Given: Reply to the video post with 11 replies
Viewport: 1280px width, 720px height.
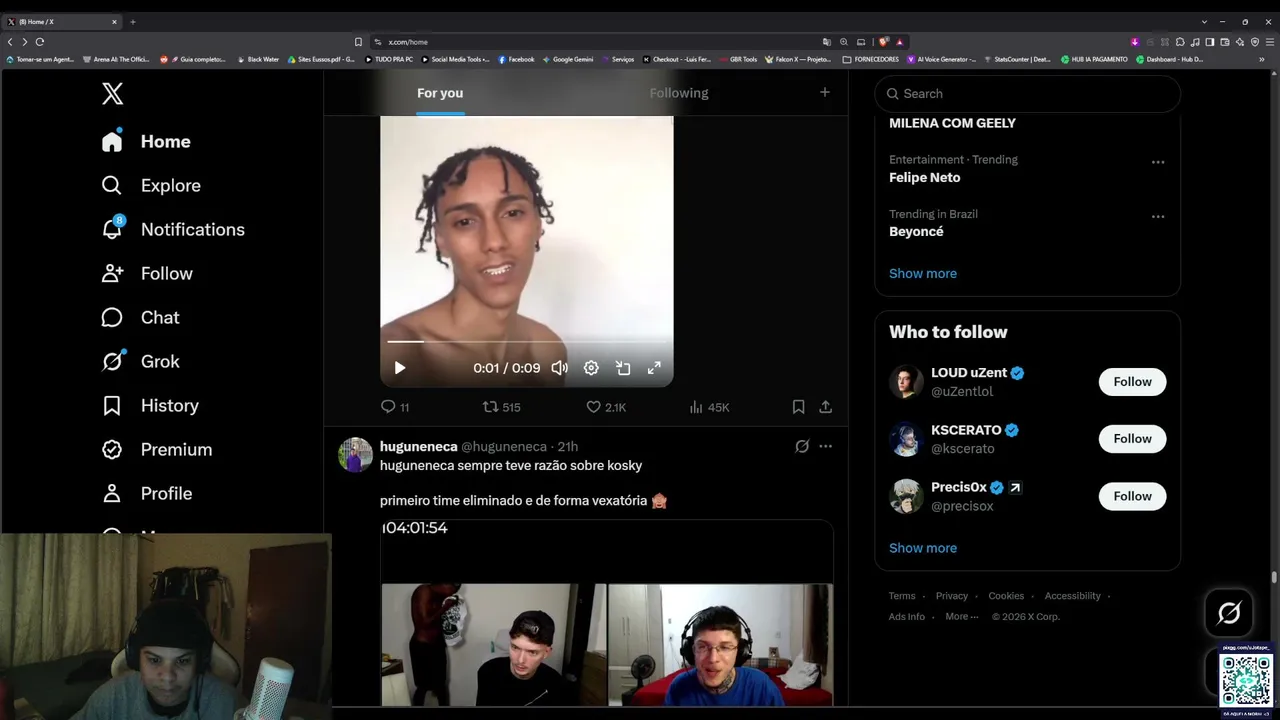Looking at the screenshot, I should point(395,407).
